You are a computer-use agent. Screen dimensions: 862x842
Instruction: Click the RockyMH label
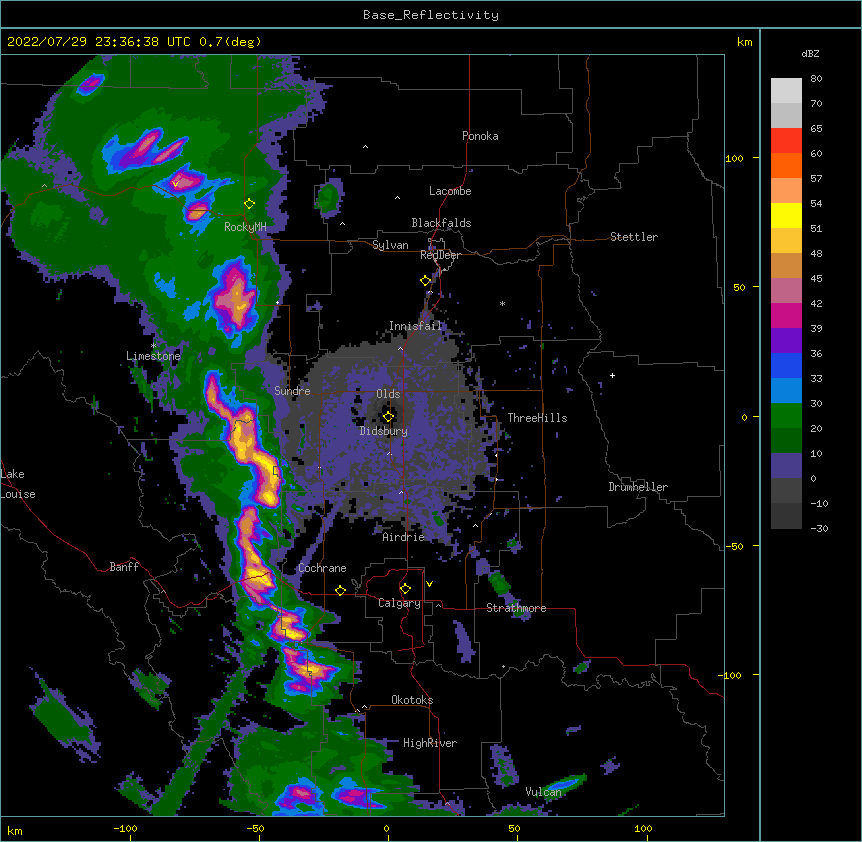[245, 227]
